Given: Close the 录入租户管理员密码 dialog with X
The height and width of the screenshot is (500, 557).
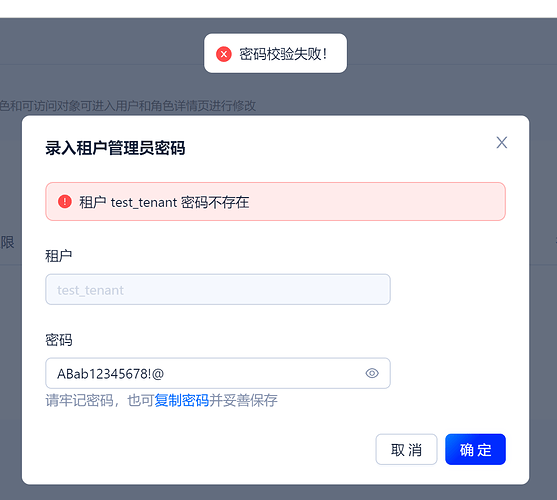Looking at the screenshot, I should (x=502, y=143).
